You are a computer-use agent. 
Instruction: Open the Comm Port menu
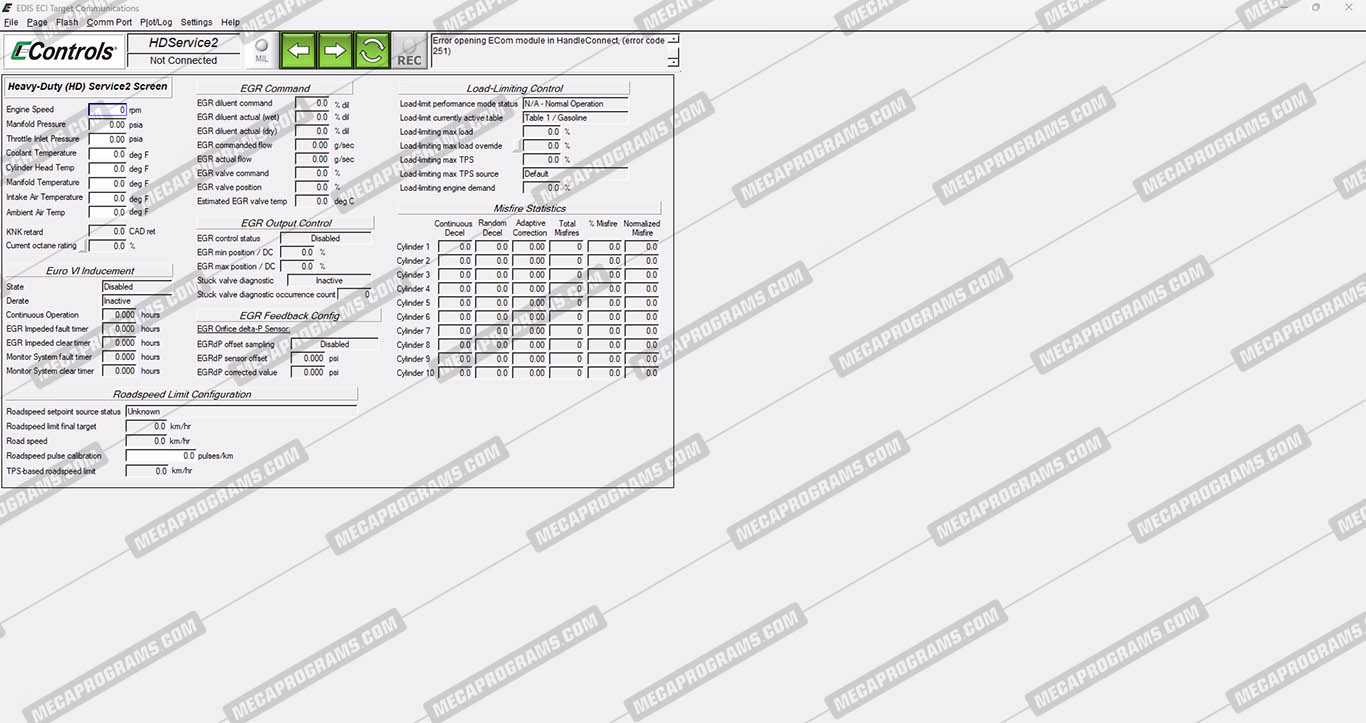coord(109,22)
